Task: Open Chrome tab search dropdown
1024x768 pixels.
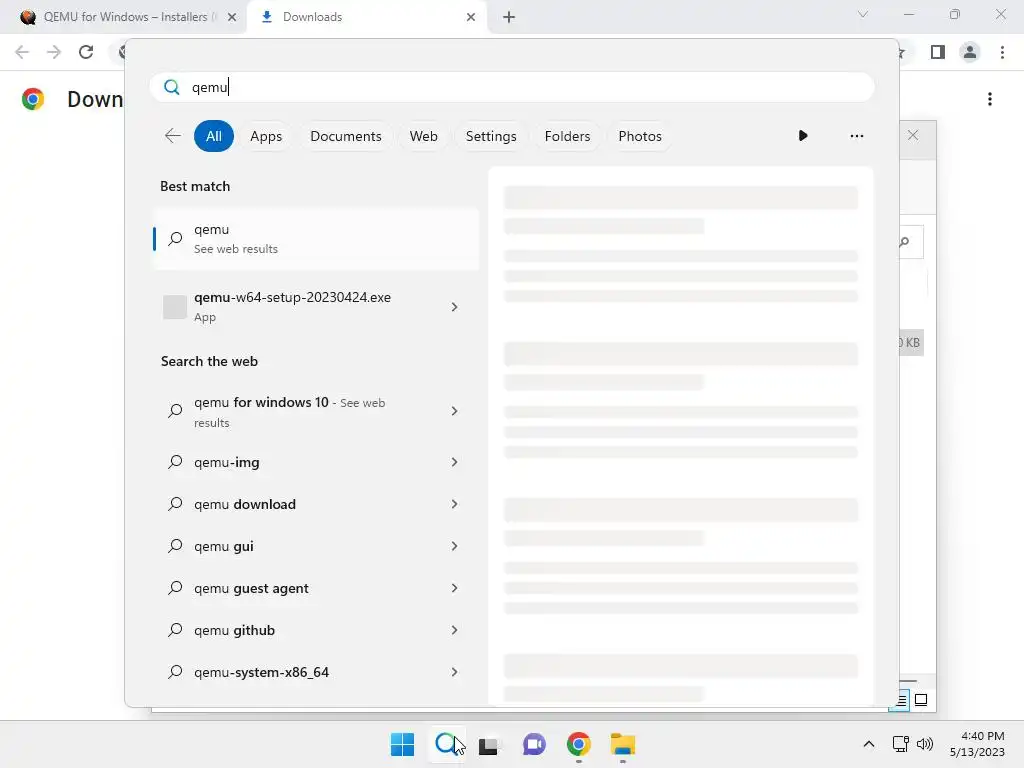Action: [x=863, y=14]
